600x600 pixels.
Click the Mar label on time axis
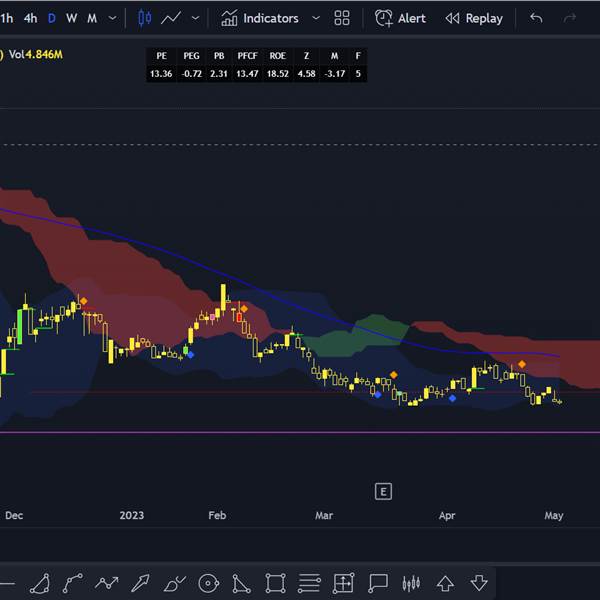tap(324, 515)
